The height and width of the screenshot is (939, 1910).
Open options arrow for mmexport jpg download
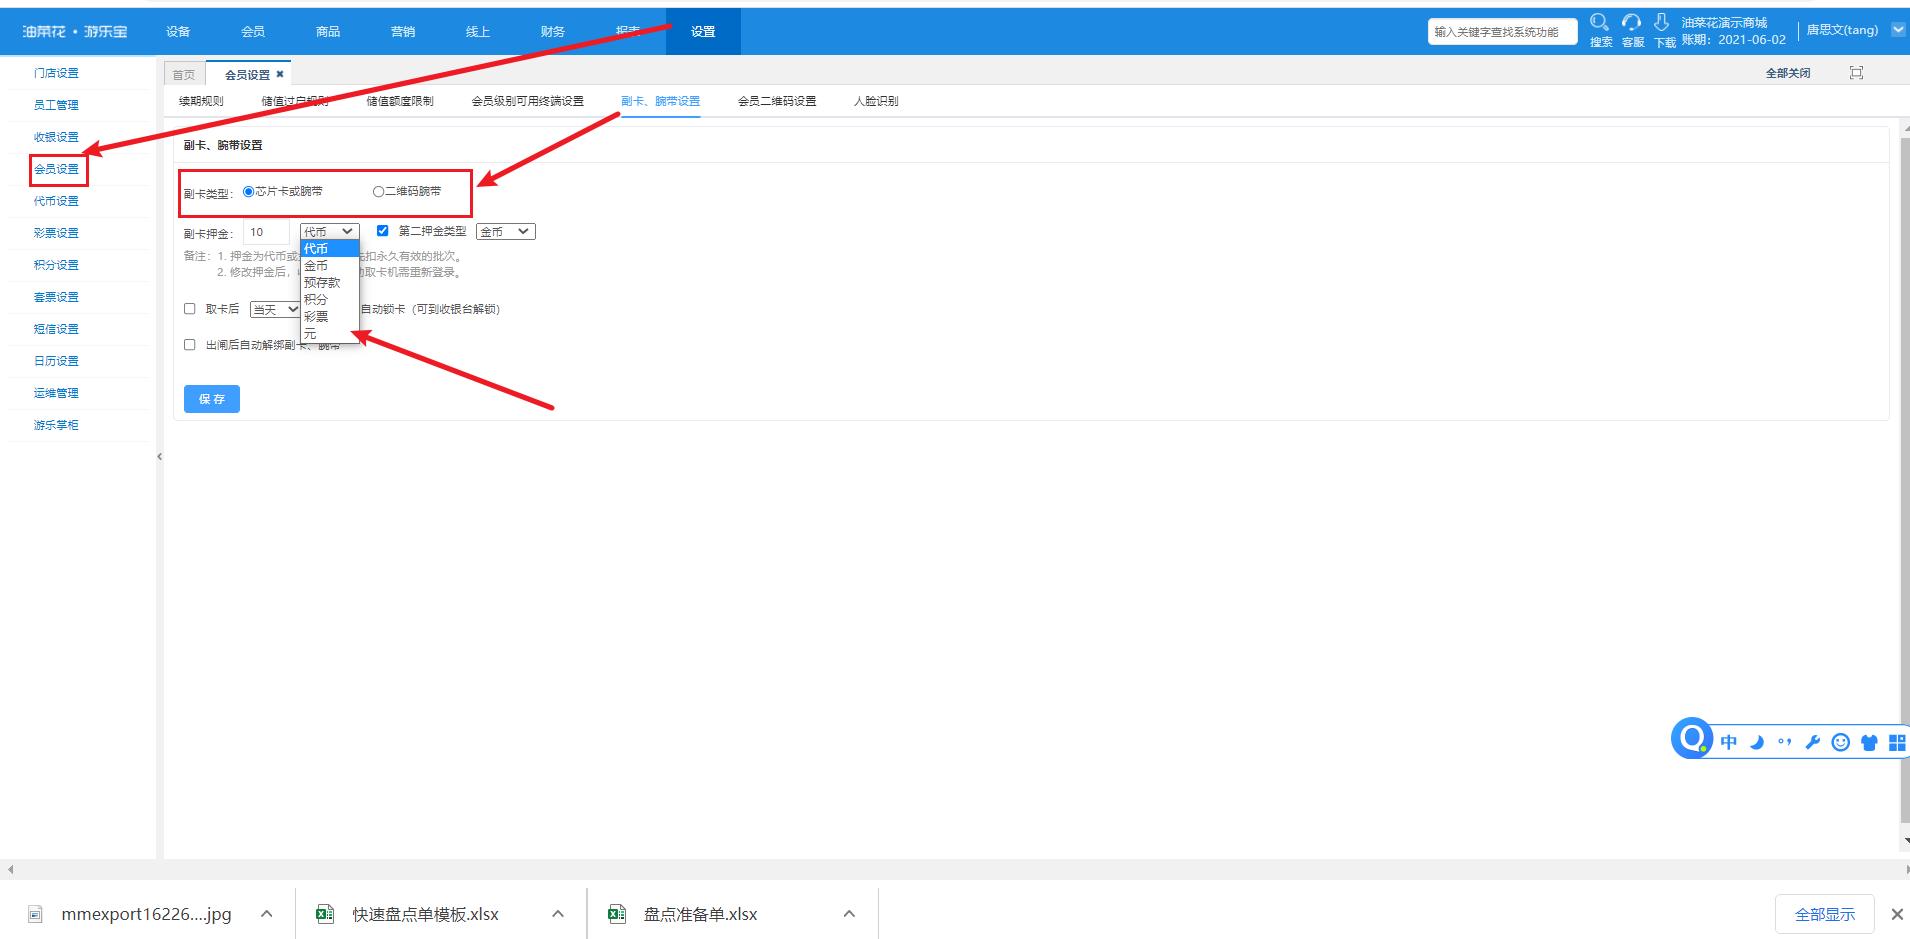(x=267, y=914)
